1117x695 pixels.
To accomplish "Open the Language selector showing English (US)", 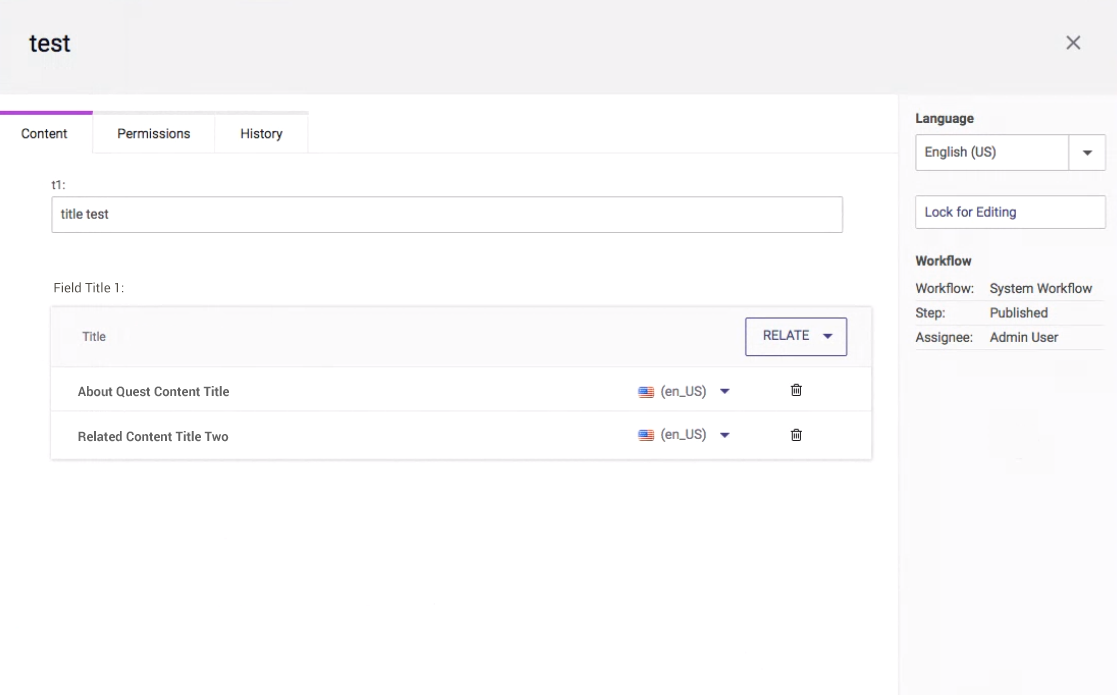I will pyautogui.click(x=1088, y=152).
